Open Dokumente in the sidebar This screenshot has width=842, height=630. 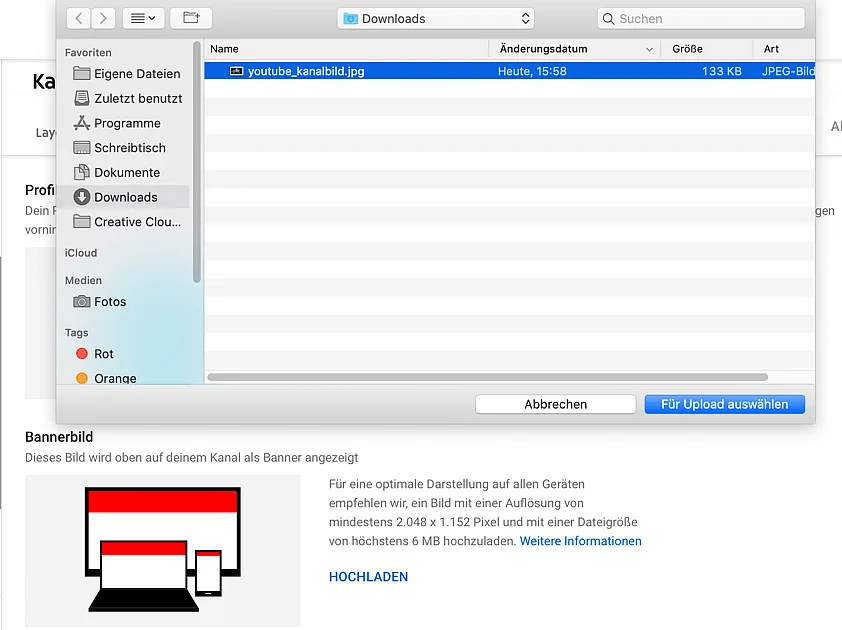pyautogui.click(x=127, y=172)
